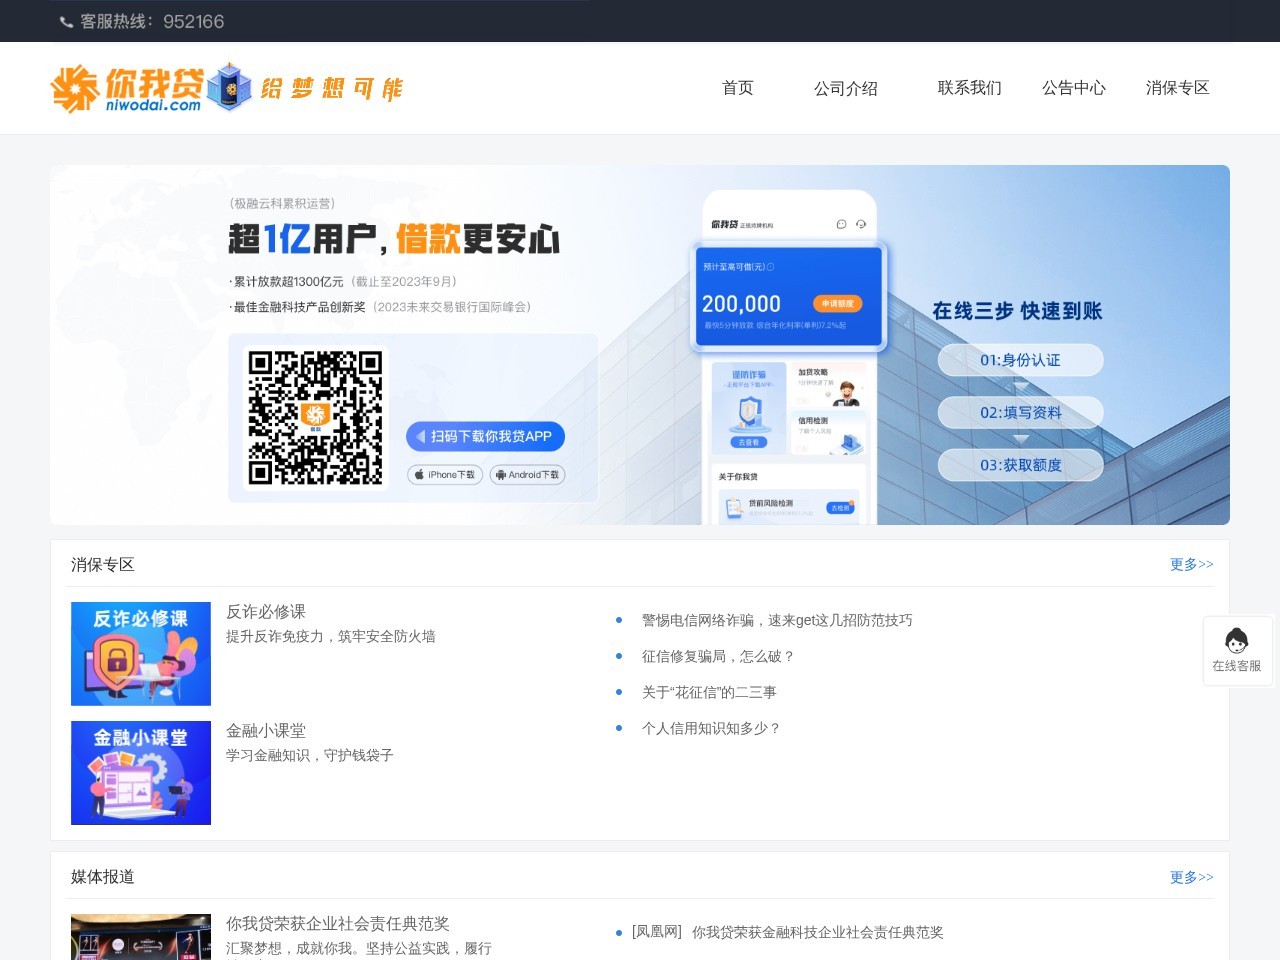Click the 给梦想可能 slogan image
Viewport: 1280px width, 960px height.
[331, 89]
